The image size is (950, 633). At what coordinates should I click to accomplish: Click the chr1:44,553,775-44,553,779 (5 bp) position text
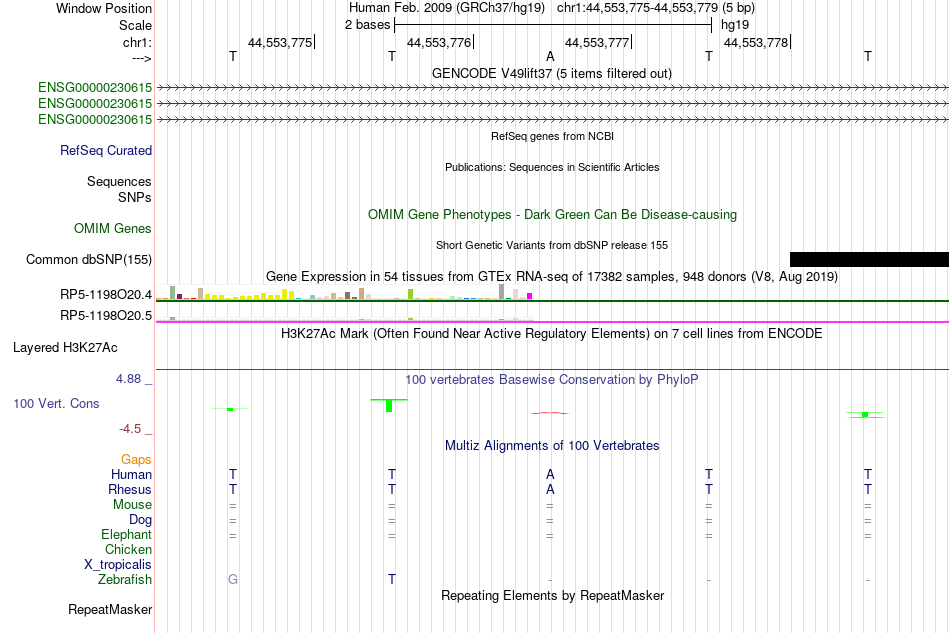click(x=656, y=8)
